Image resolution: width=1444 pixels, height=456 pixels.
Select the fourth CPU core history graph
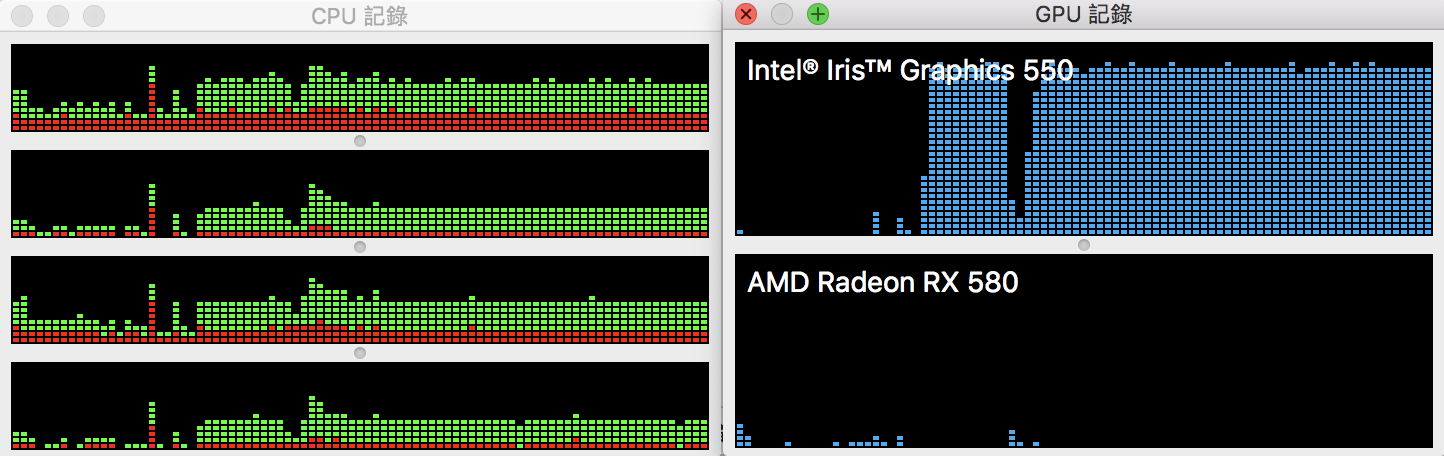pos(360,406)
